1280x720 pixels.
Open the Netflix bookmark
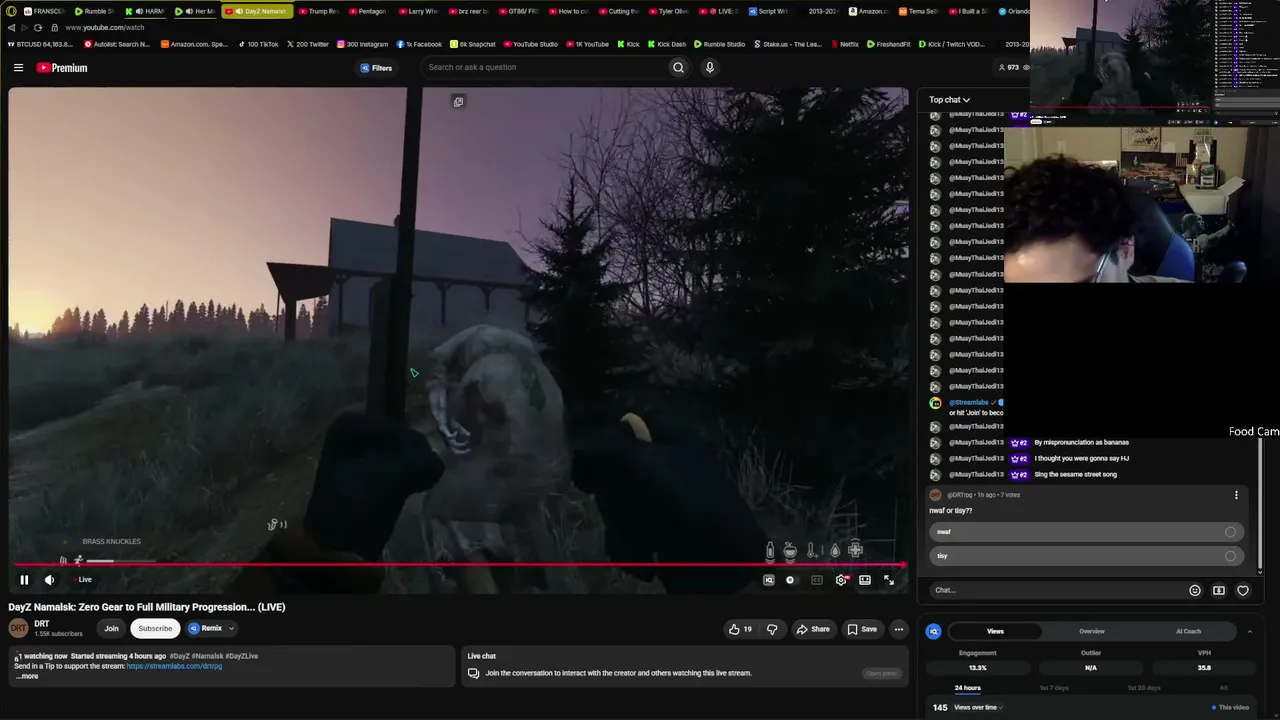[x=844, y=44]
